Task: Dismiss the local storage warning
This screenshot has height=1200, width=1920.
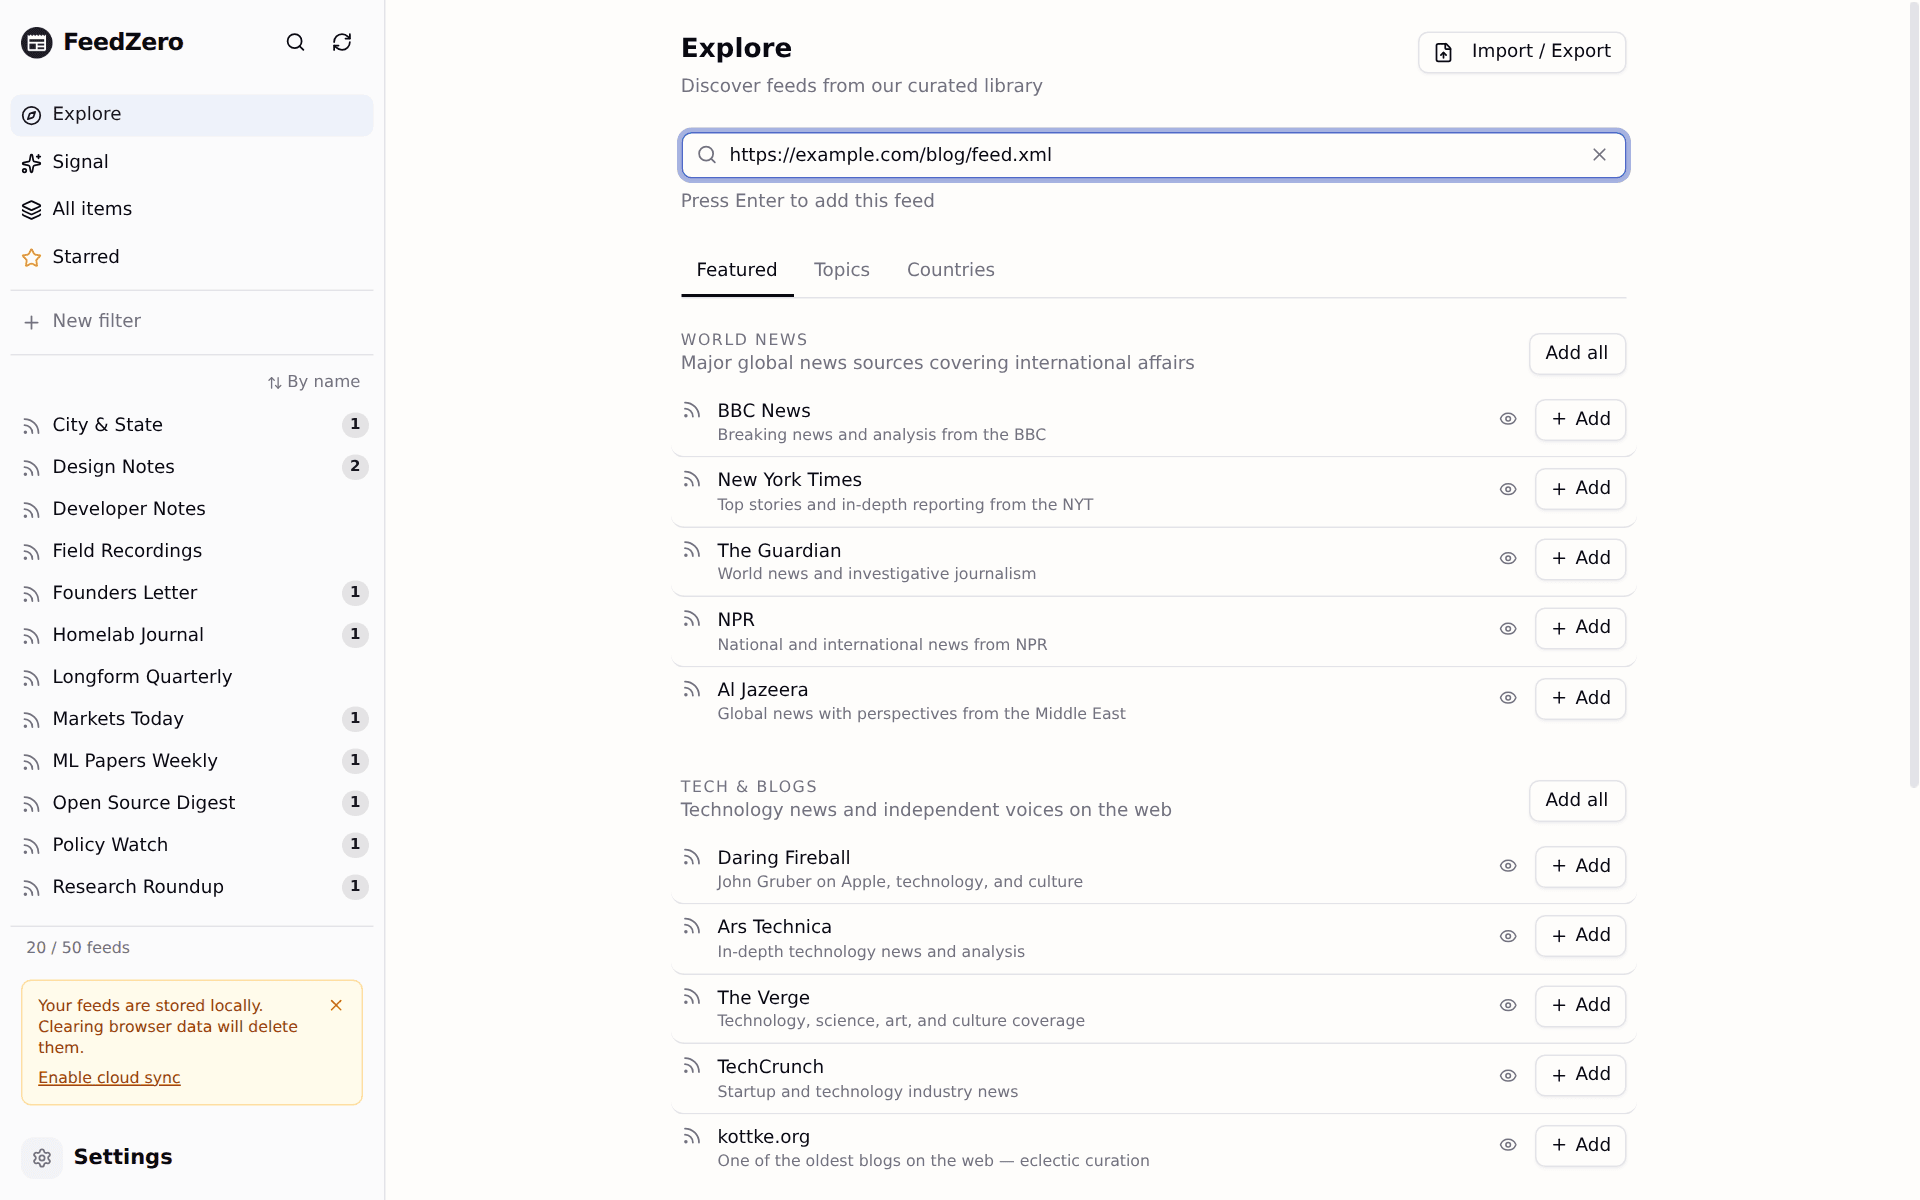Action: point(336,1005)
